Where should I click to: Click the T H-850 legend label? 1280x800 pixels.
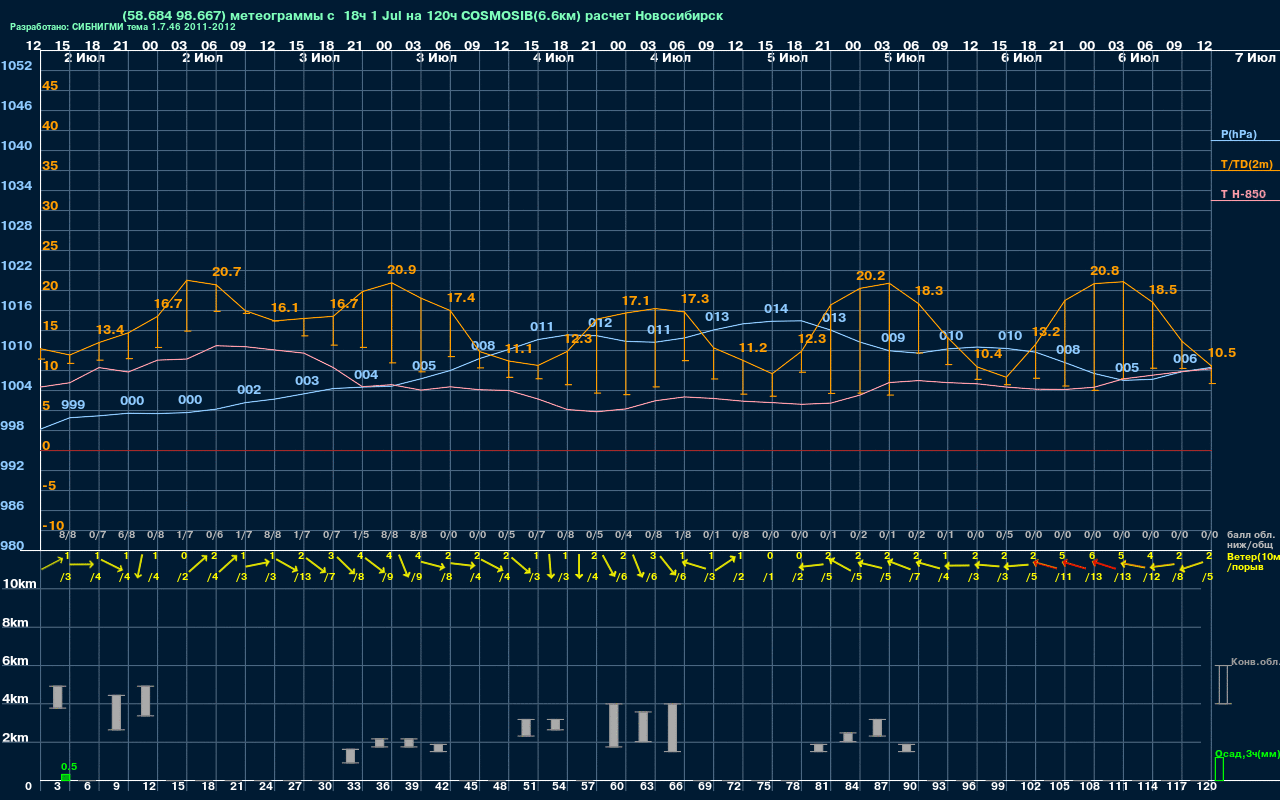click(1242, 194)
